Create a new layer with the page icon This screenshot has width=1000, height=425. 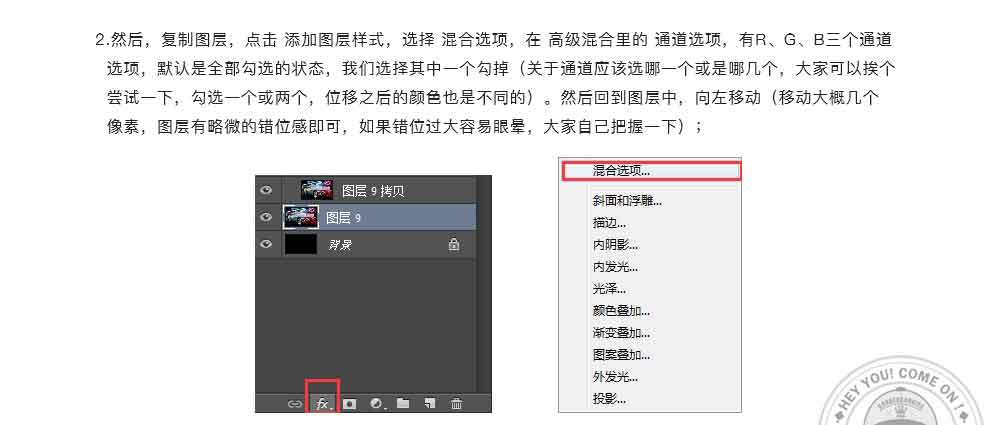coord(430,403)
